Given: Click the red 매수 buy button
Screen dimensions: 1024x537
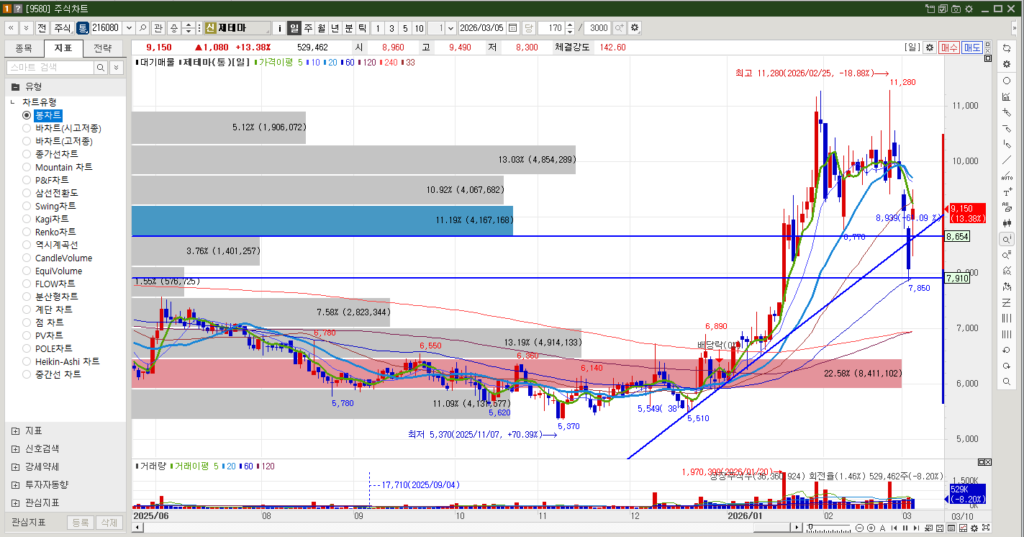Looking at the screenshot, I should pos(949,47).
